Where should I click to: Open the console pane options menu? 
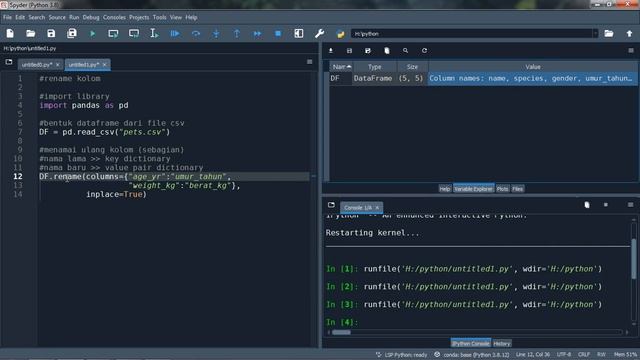click(631, 204)
